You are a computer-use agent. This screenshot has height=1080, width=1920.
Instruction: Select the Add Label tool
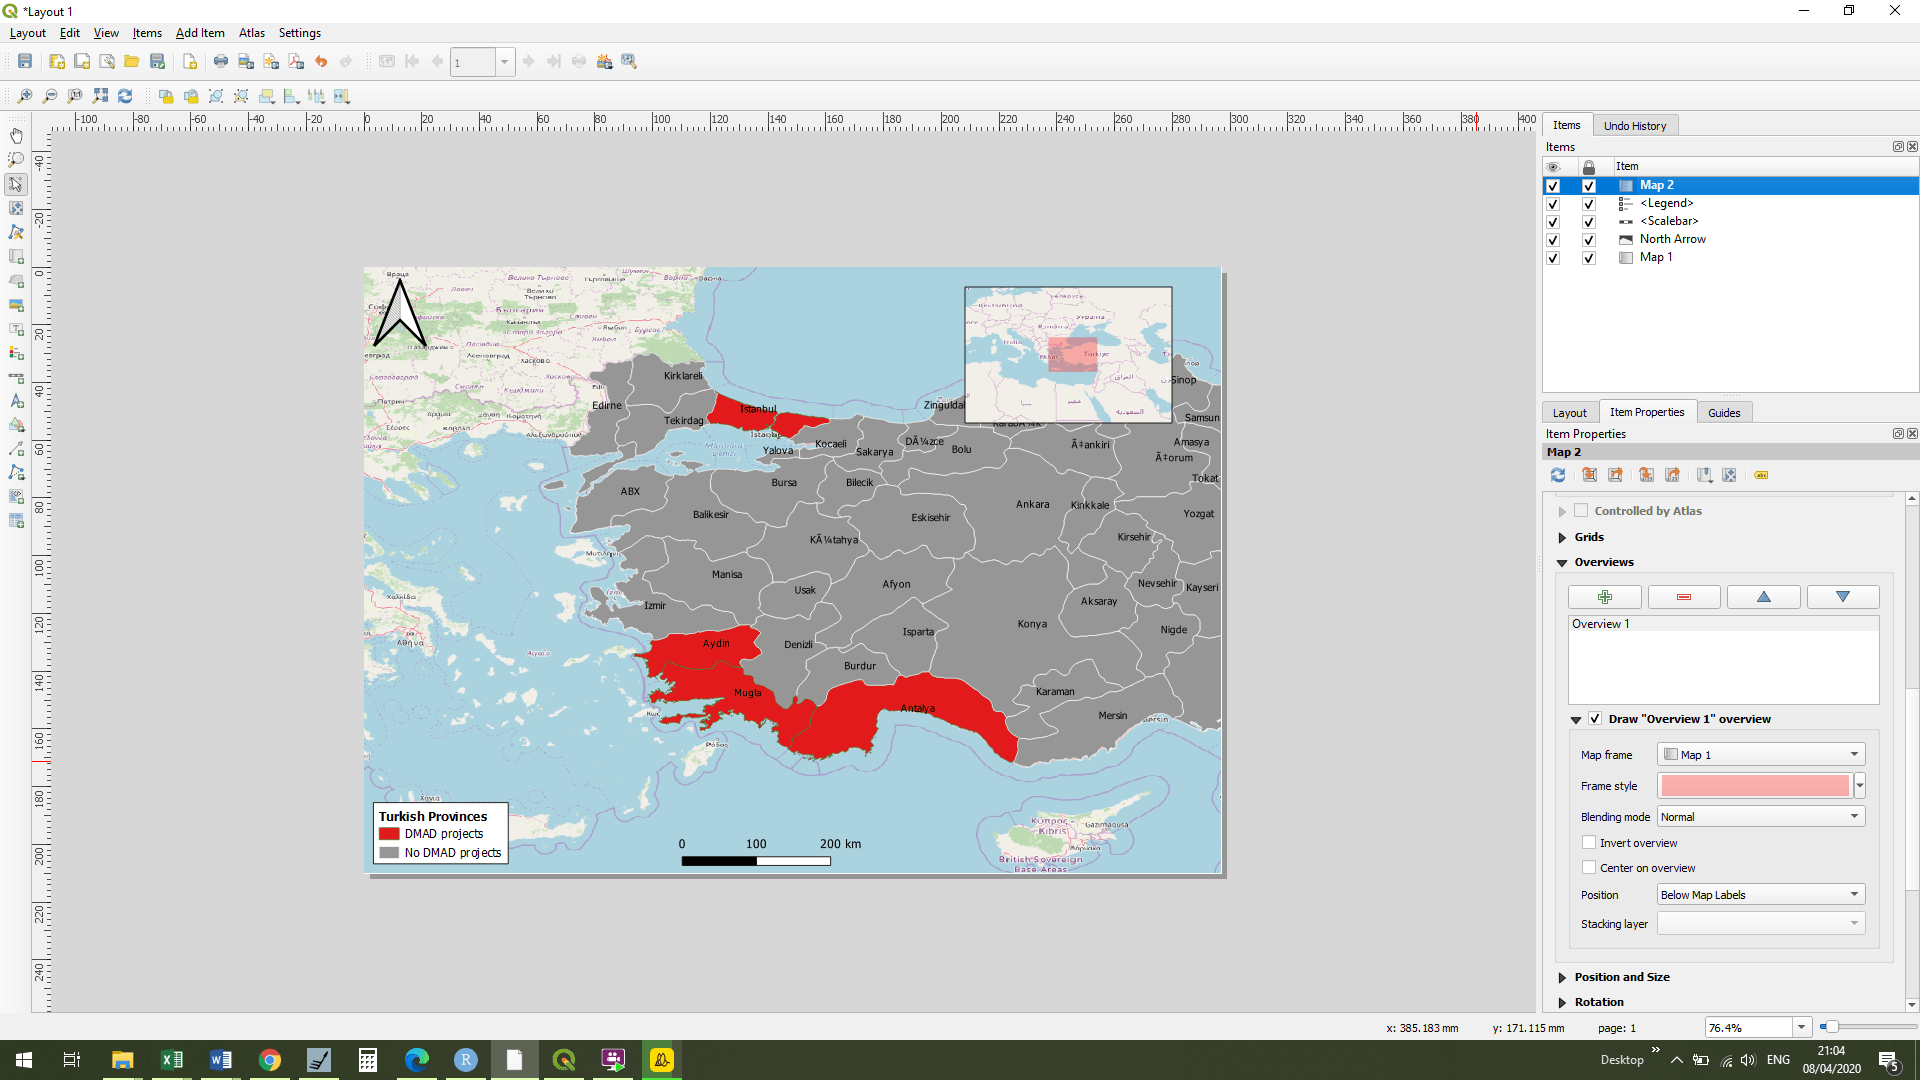pos(16,329)
